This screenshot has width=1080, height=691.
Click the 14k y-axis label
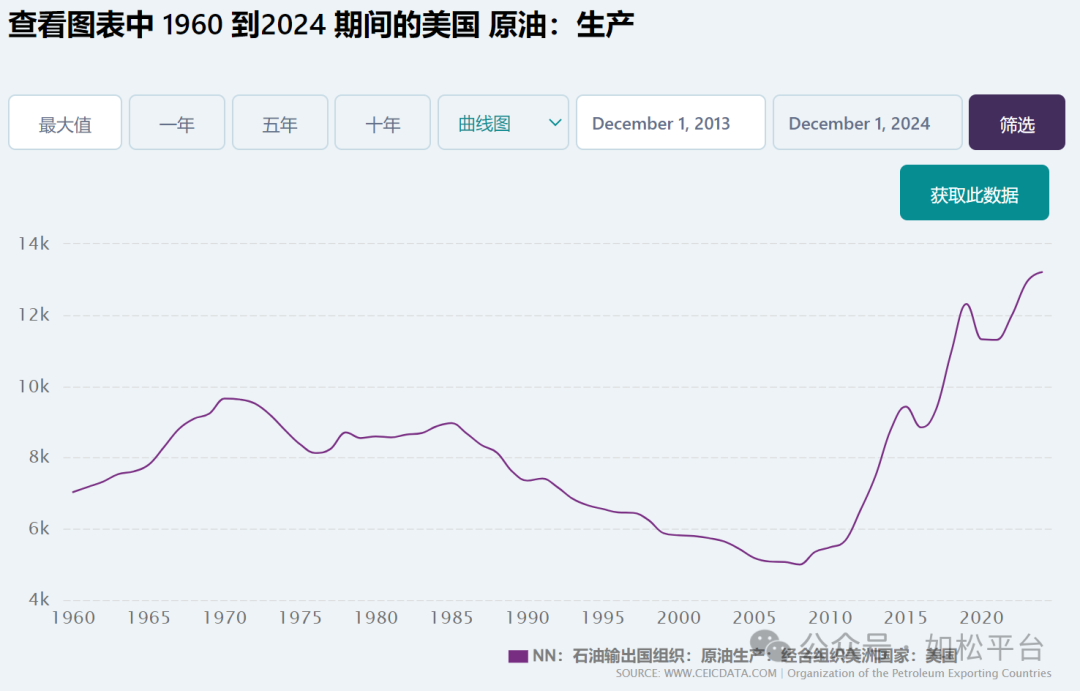tap(35, 244)
